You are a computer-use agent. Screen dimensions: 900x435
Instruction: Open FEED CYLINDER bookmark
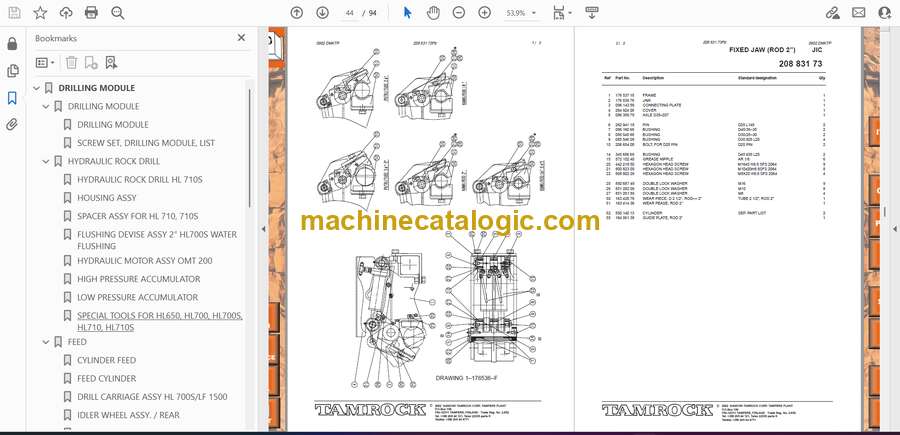coord(106,379)
